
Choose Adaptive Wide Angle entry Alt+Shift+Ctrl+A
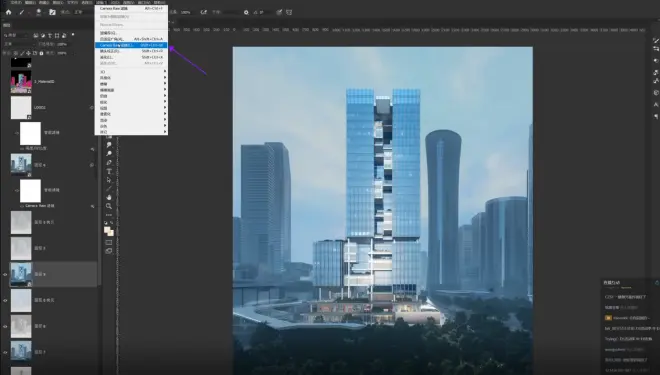point(131,39)
